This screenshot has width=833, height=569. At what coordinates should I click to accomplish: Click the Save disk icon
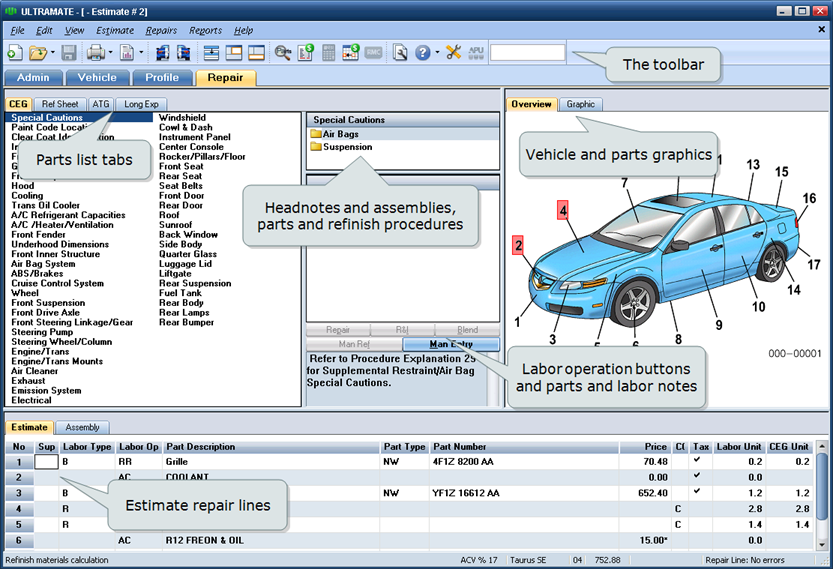coord(69,52)
